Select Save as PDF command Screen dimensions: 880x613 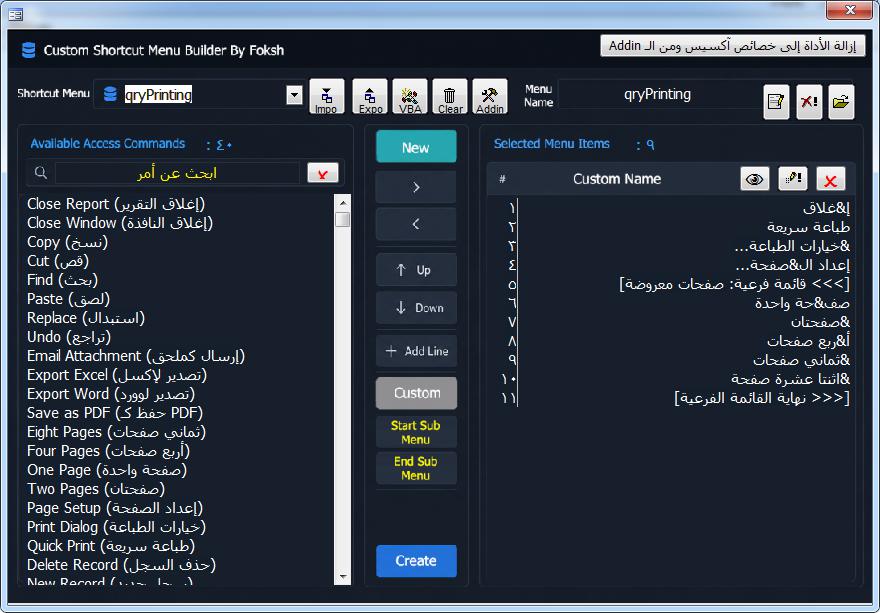coord(177,413)
